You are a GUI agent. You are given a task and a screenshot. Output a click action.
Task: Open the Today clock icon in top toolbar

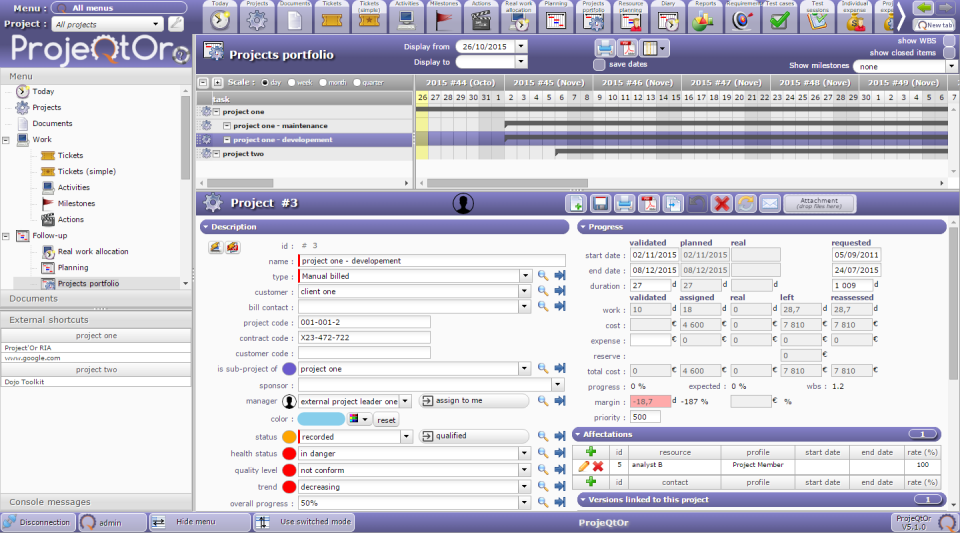[220, 20]
